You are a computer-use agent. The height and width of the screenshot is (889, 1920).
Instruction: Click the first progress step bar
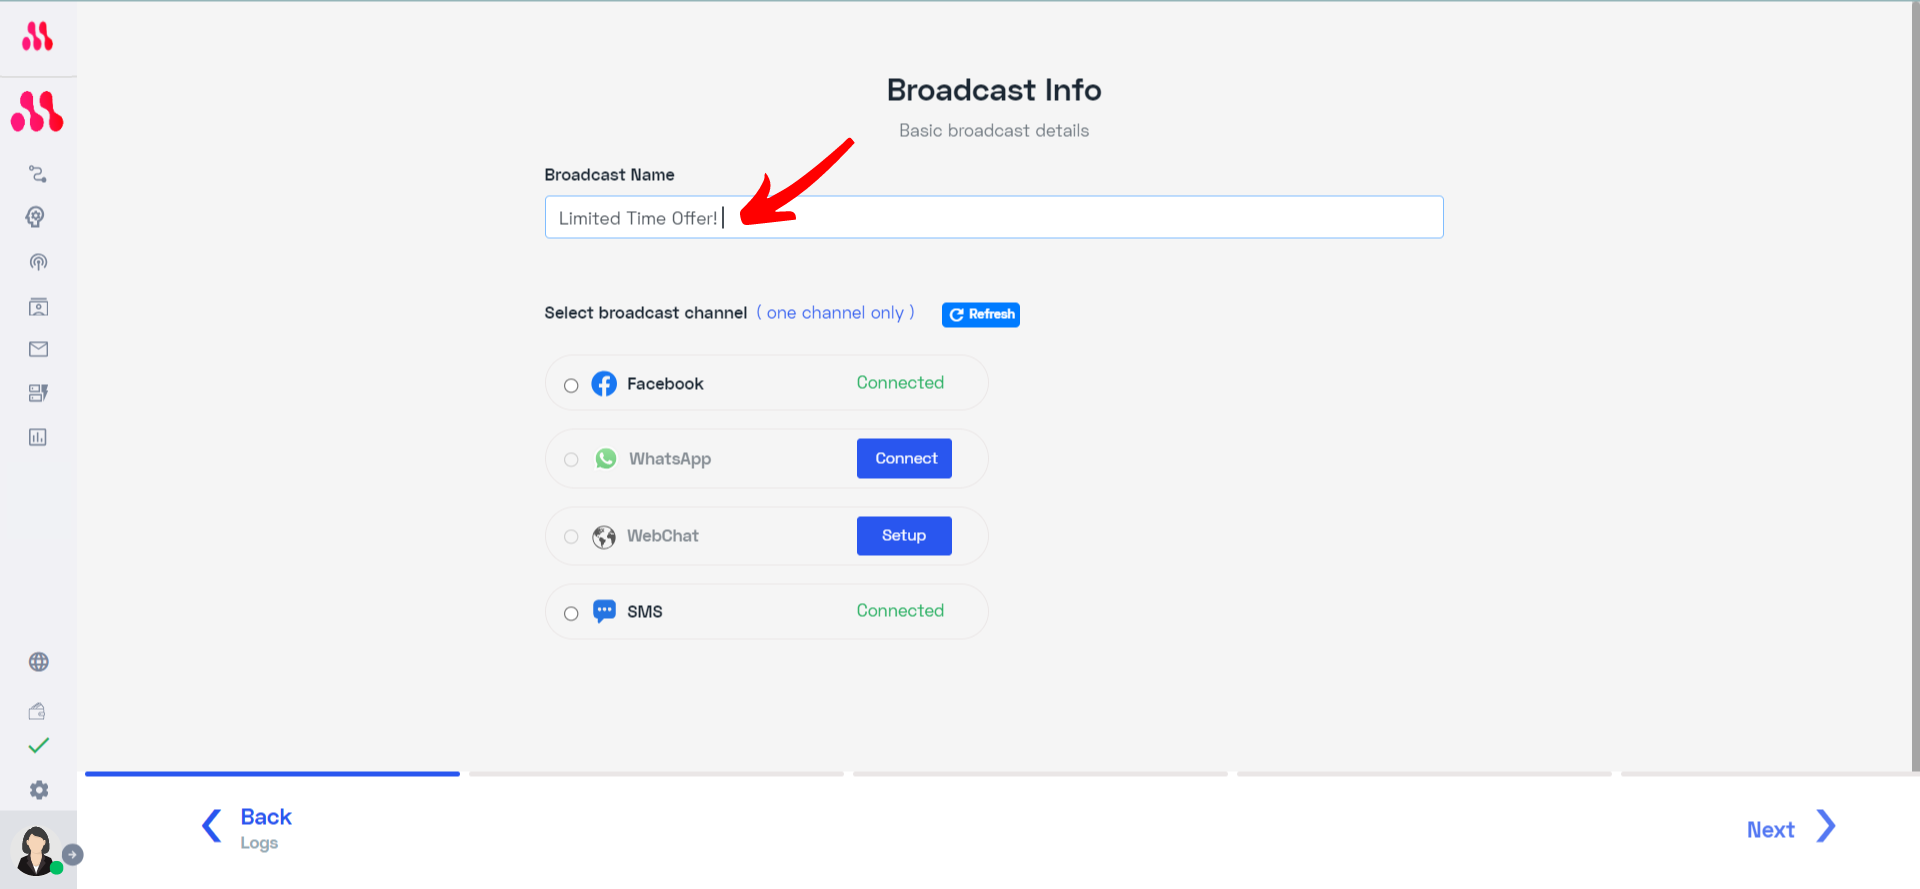[x=272, y=774]
